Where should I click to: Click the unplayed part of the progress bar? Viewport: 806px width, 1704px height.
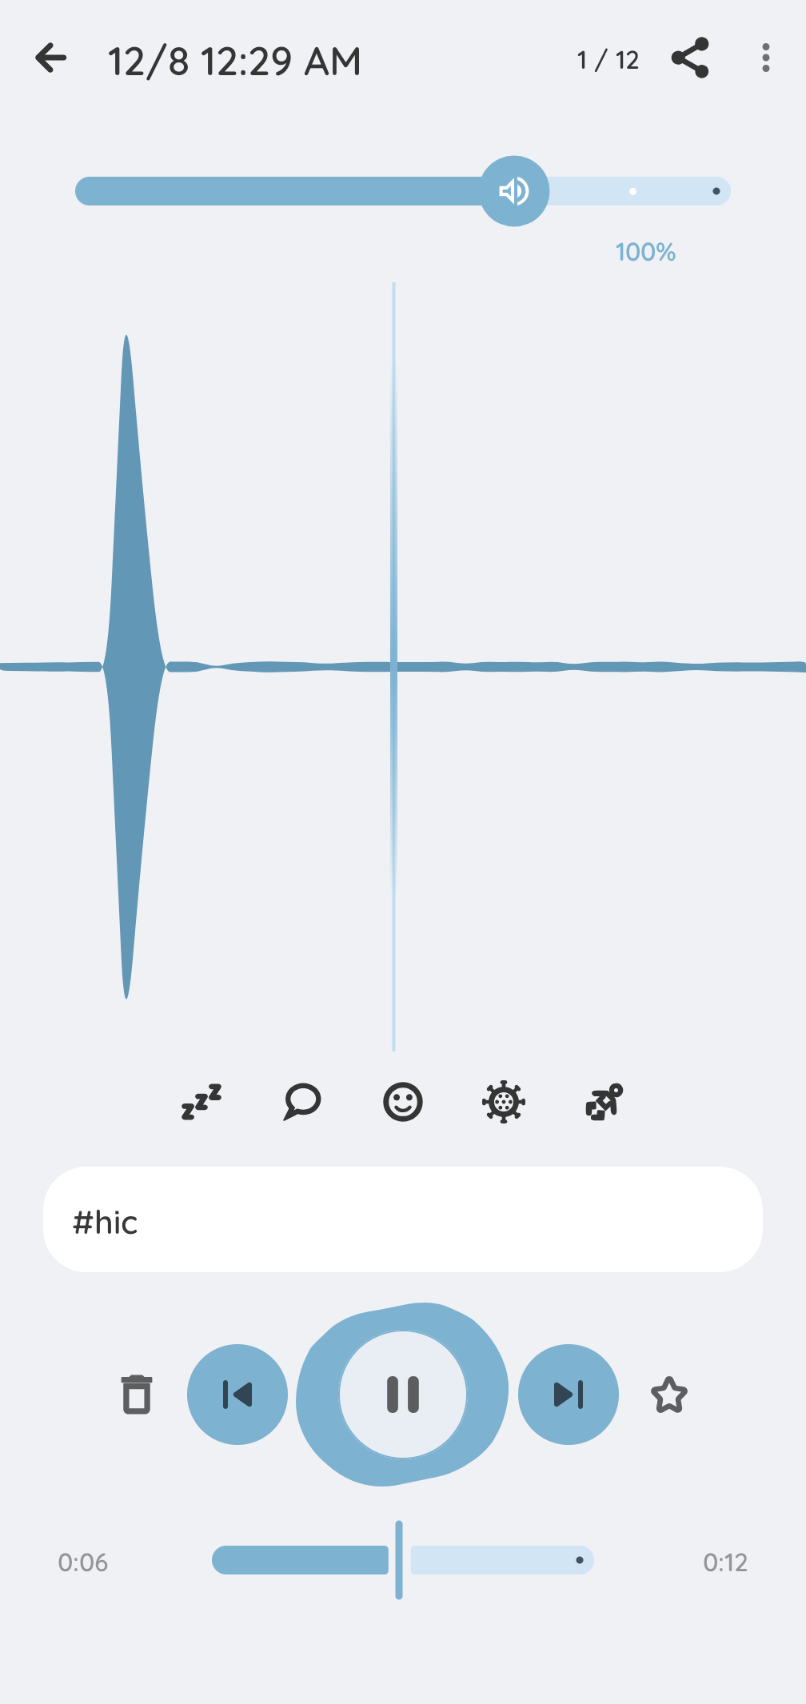tap(500, 1560)
